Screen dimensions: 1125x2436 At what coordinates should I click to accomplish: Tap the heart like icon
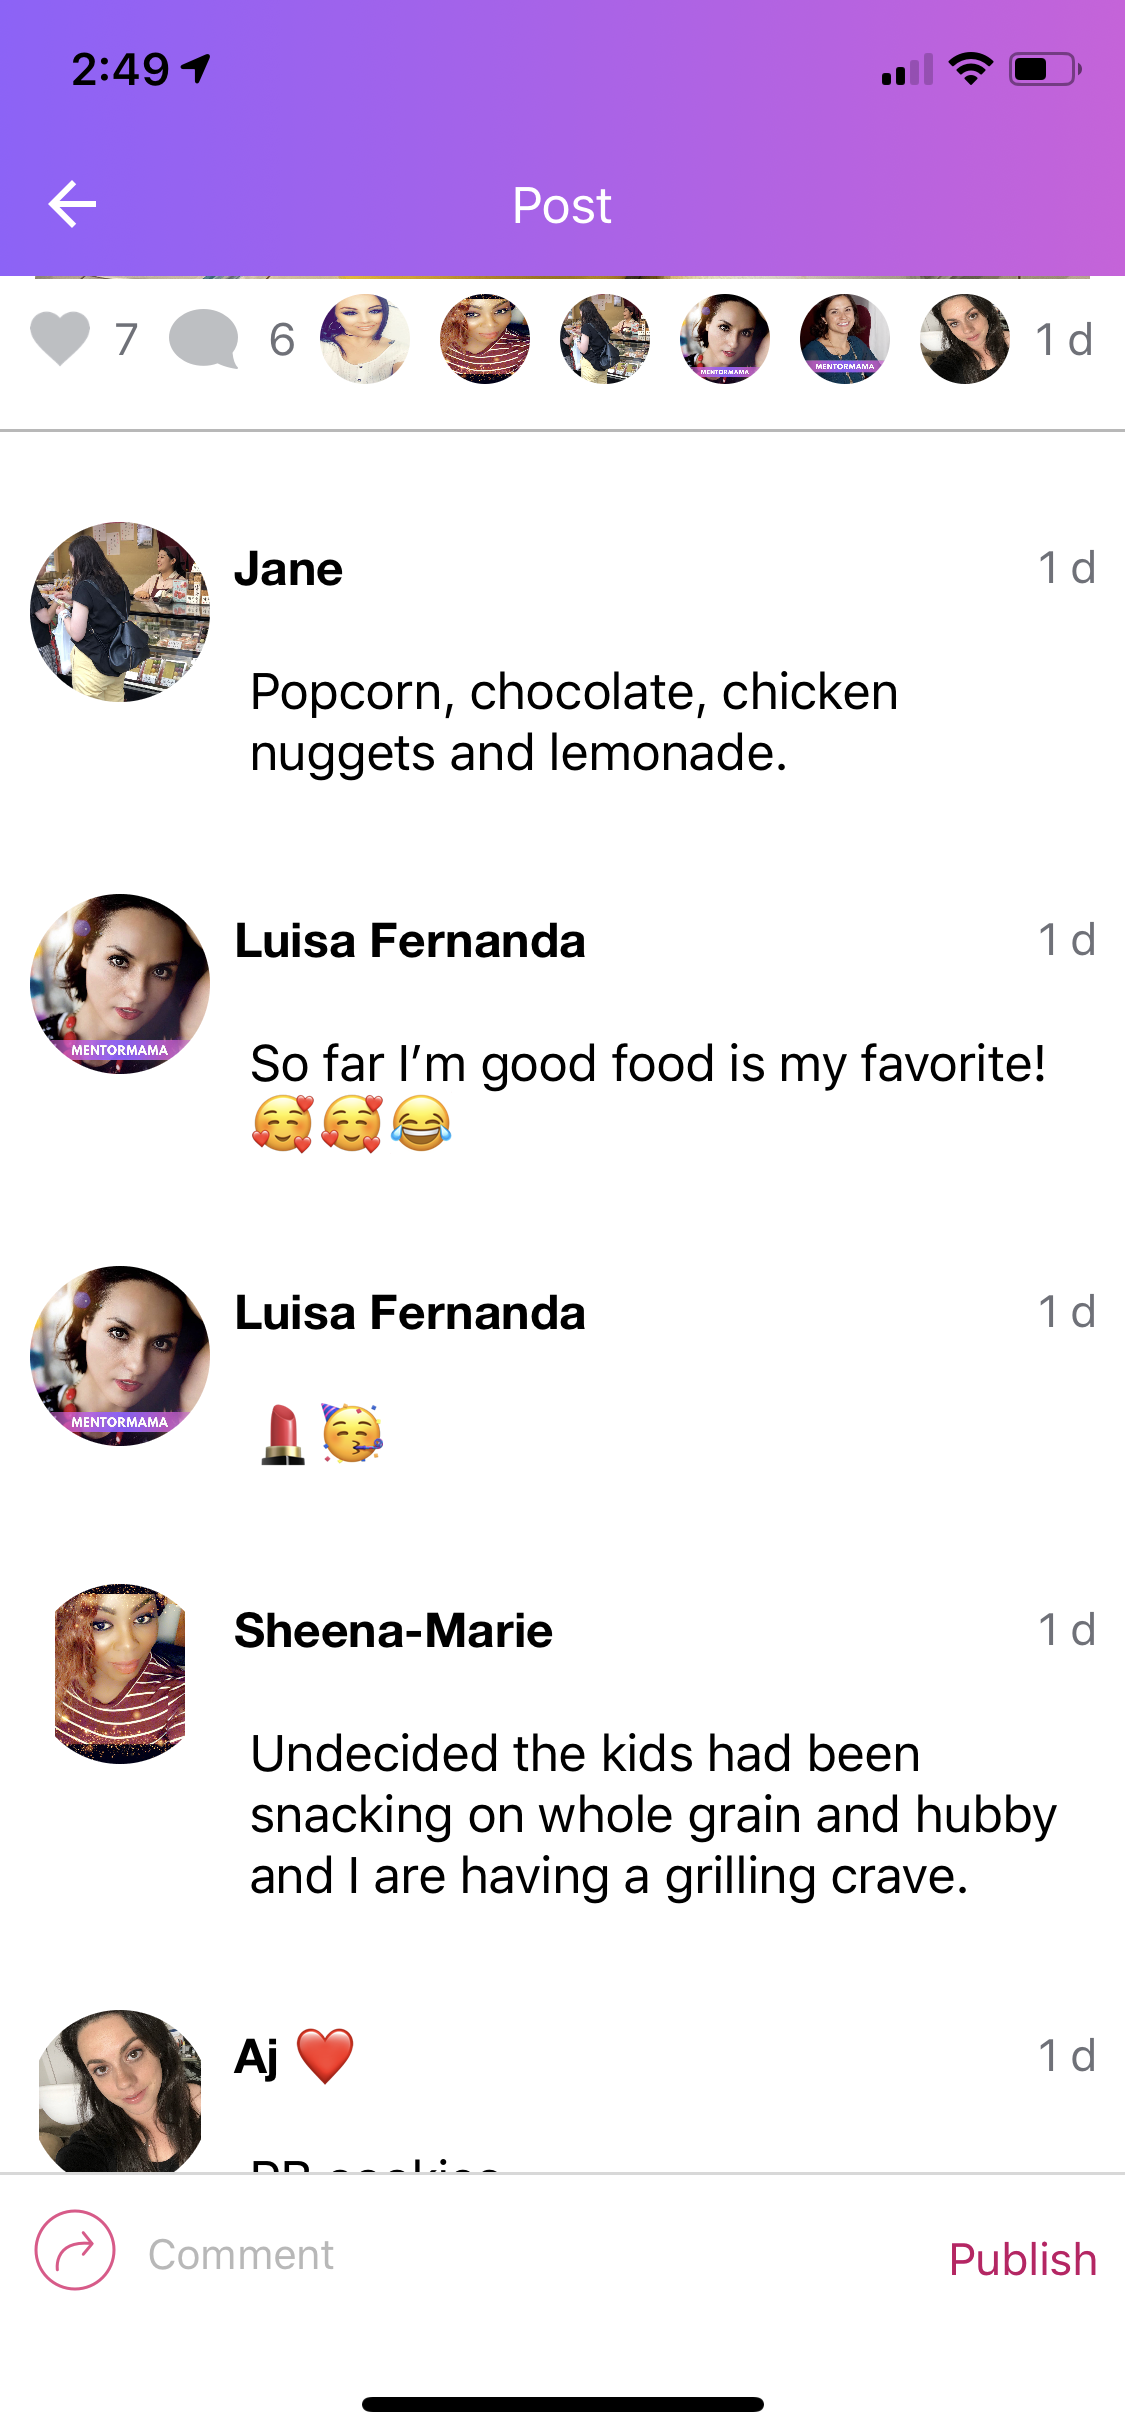60,338
